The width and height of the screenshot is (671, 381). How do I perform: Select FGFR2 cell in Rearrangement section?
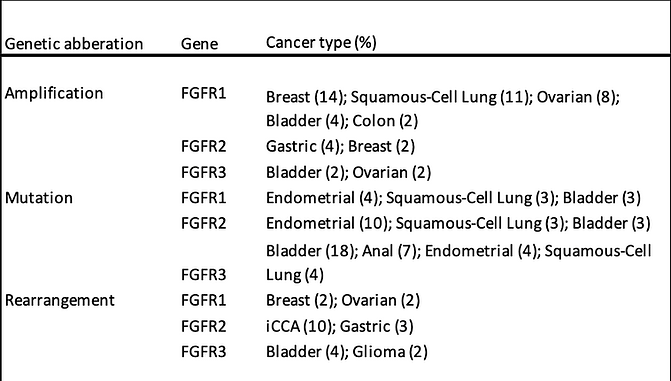203,326
